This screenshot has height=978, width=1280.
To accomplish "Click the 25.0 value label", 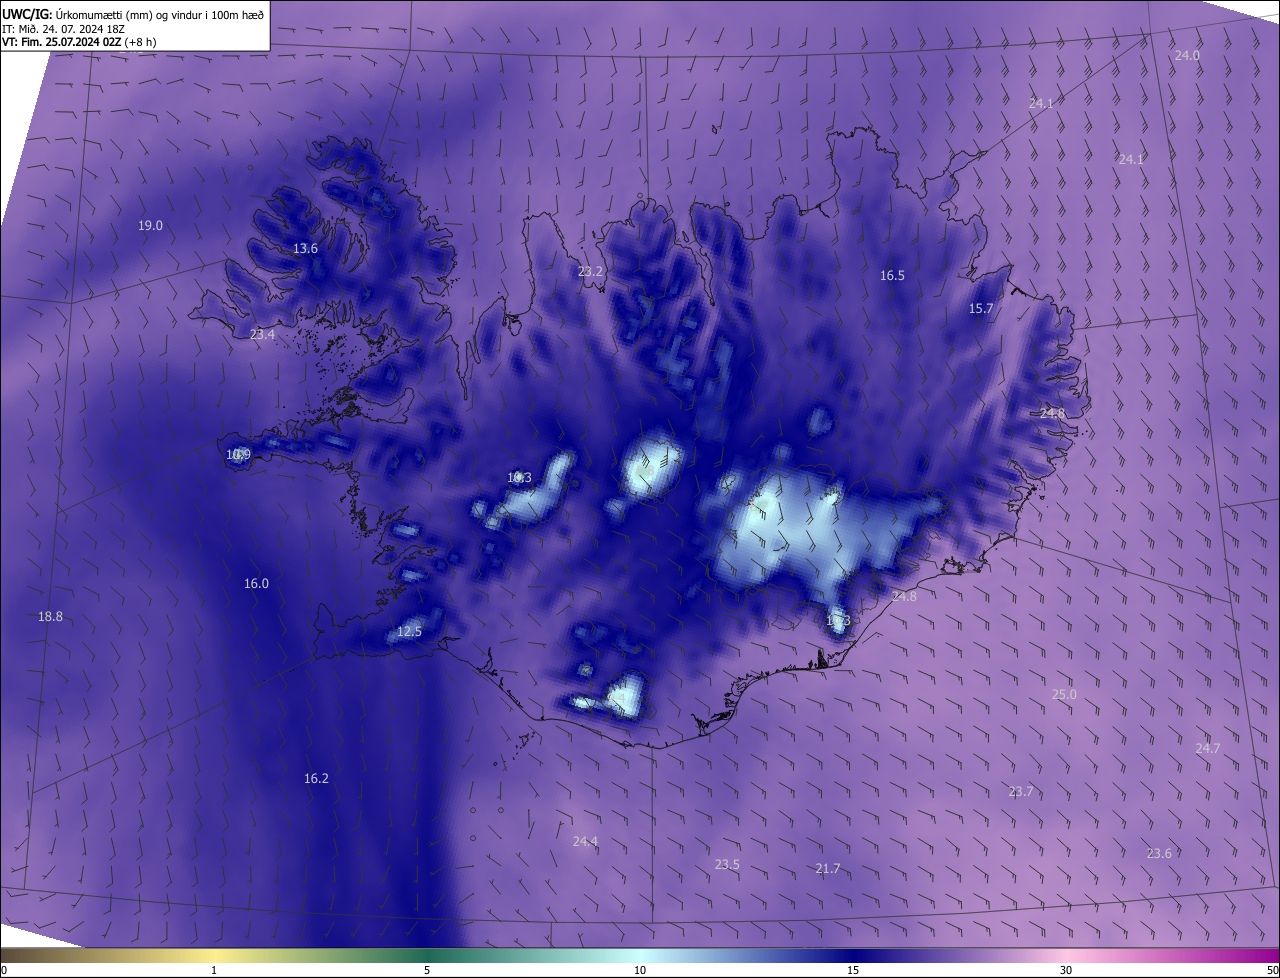I will (1064, 695).
